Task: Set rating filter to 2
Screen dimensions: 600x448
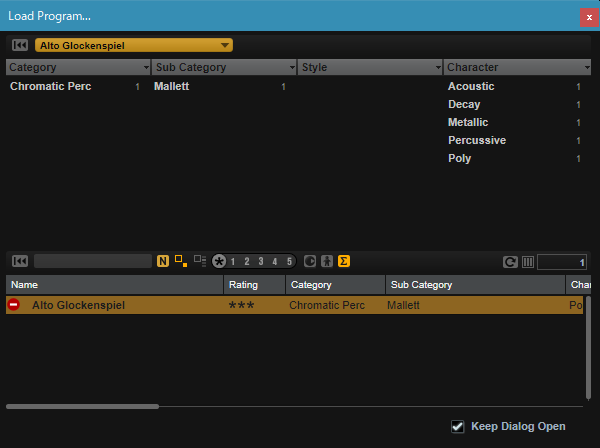Action: [x=247, y=262]
